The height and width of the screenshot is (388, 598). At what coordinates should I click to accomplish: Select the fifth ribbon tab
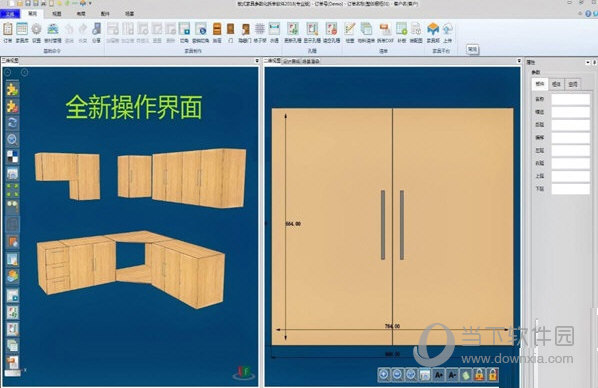point(105,14)
